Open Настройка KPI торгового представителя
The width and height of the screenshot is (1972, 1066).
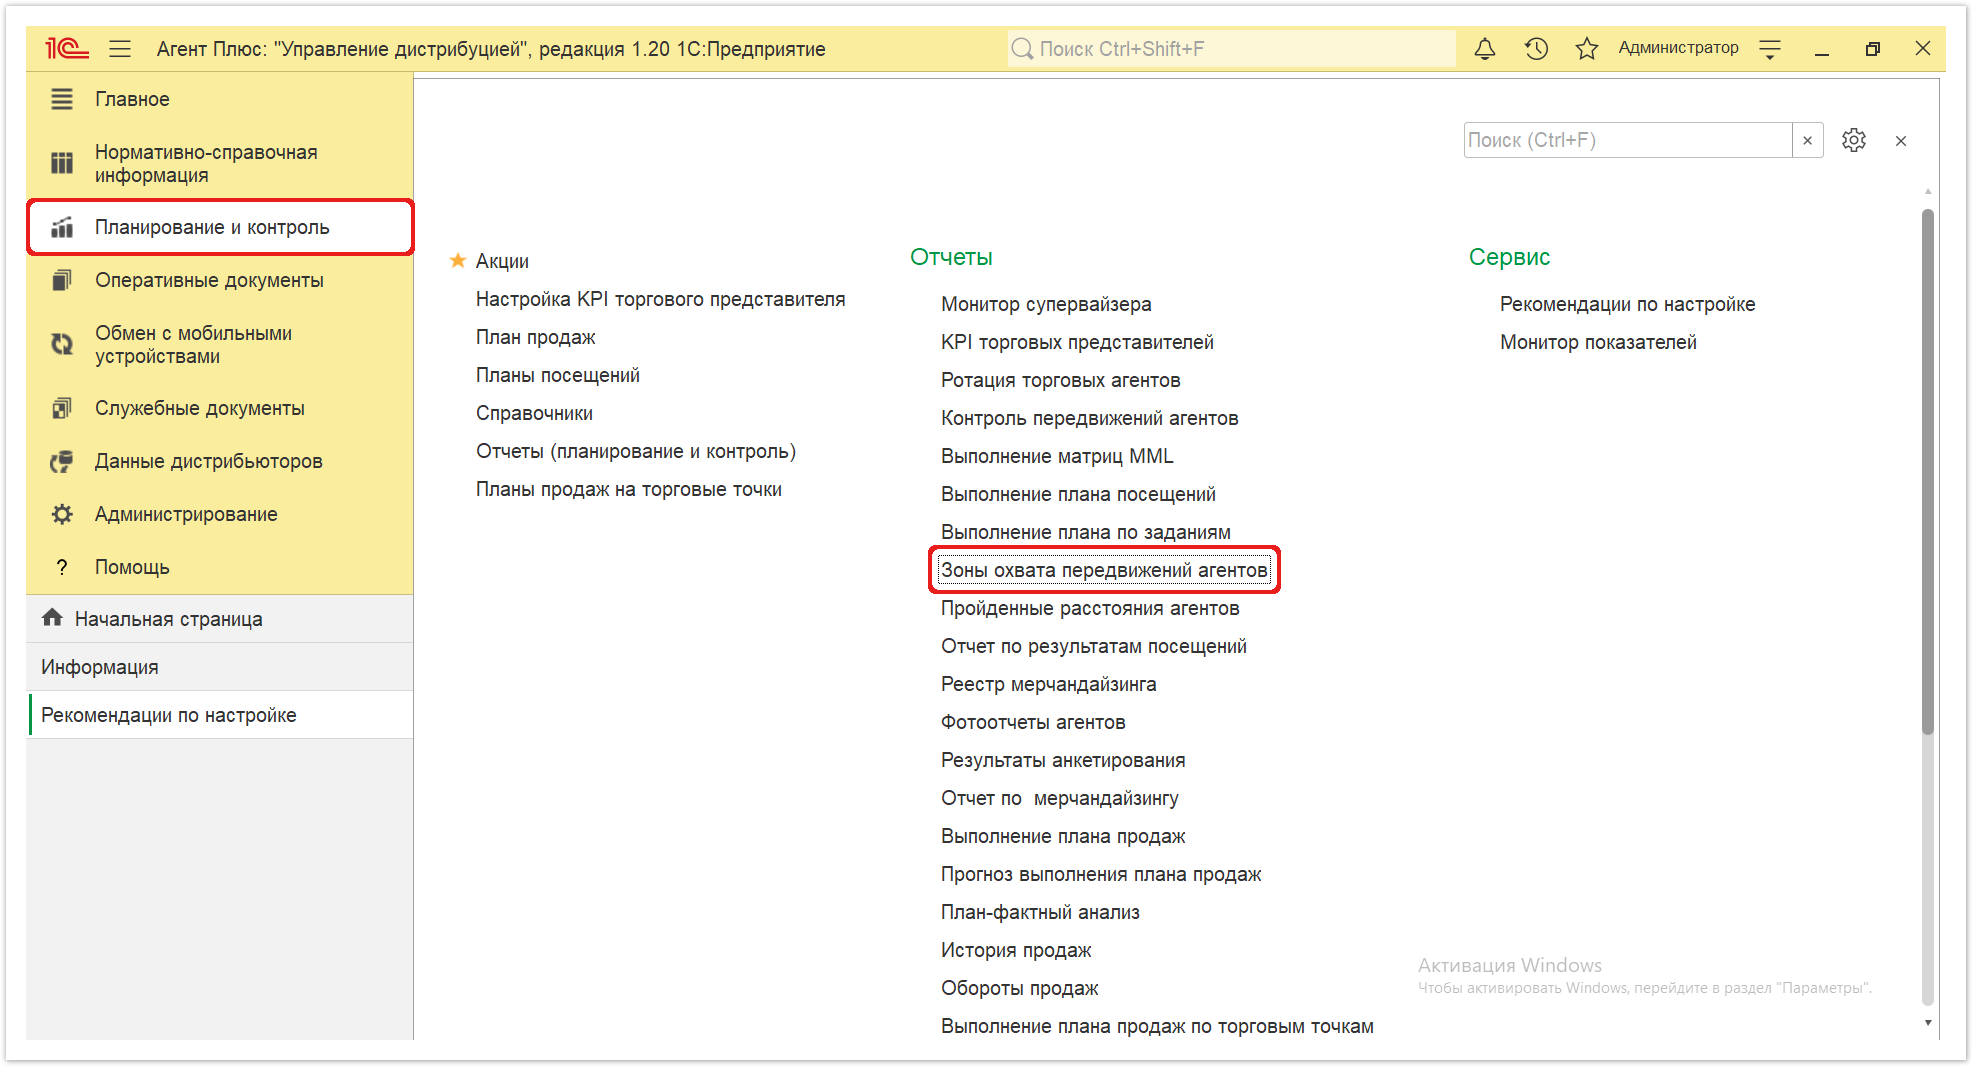[660, 299]
